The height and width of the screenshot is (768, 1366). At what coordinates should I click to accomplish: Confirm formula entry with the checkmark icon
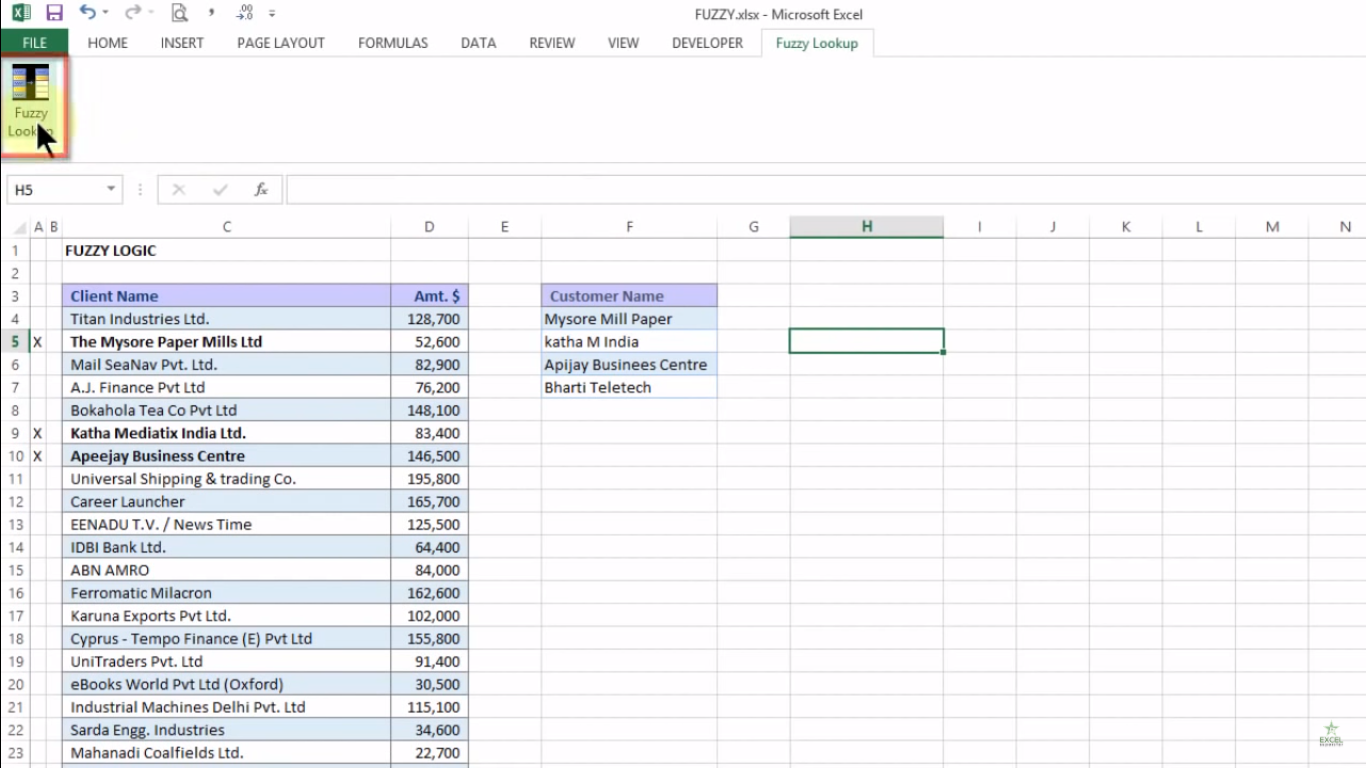point(221,190)
